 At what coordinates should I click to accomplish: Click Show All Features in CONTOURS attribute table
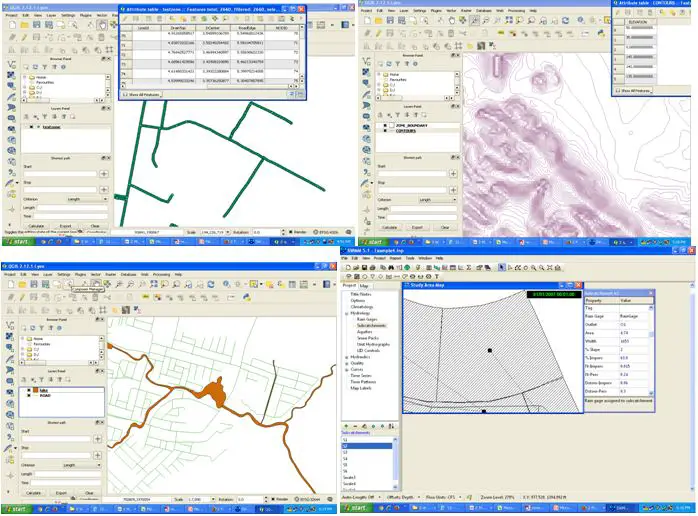click(x=634, y=90)
